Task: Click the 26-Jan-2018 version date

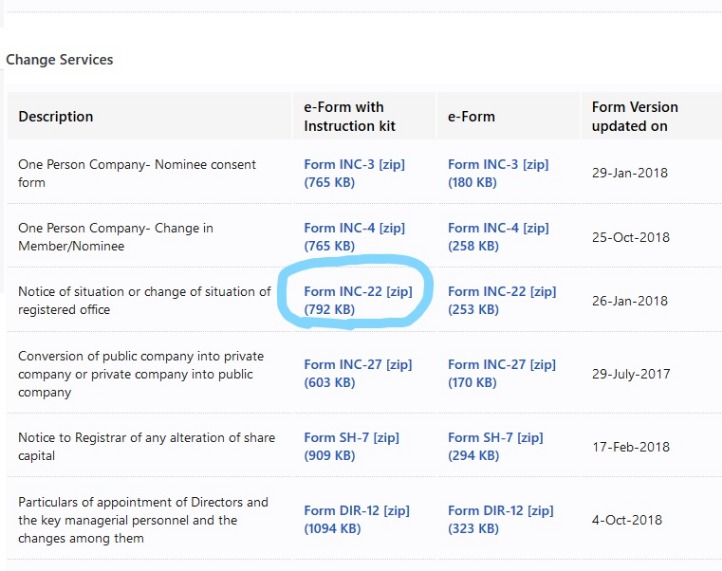Action: pos(629,301)
